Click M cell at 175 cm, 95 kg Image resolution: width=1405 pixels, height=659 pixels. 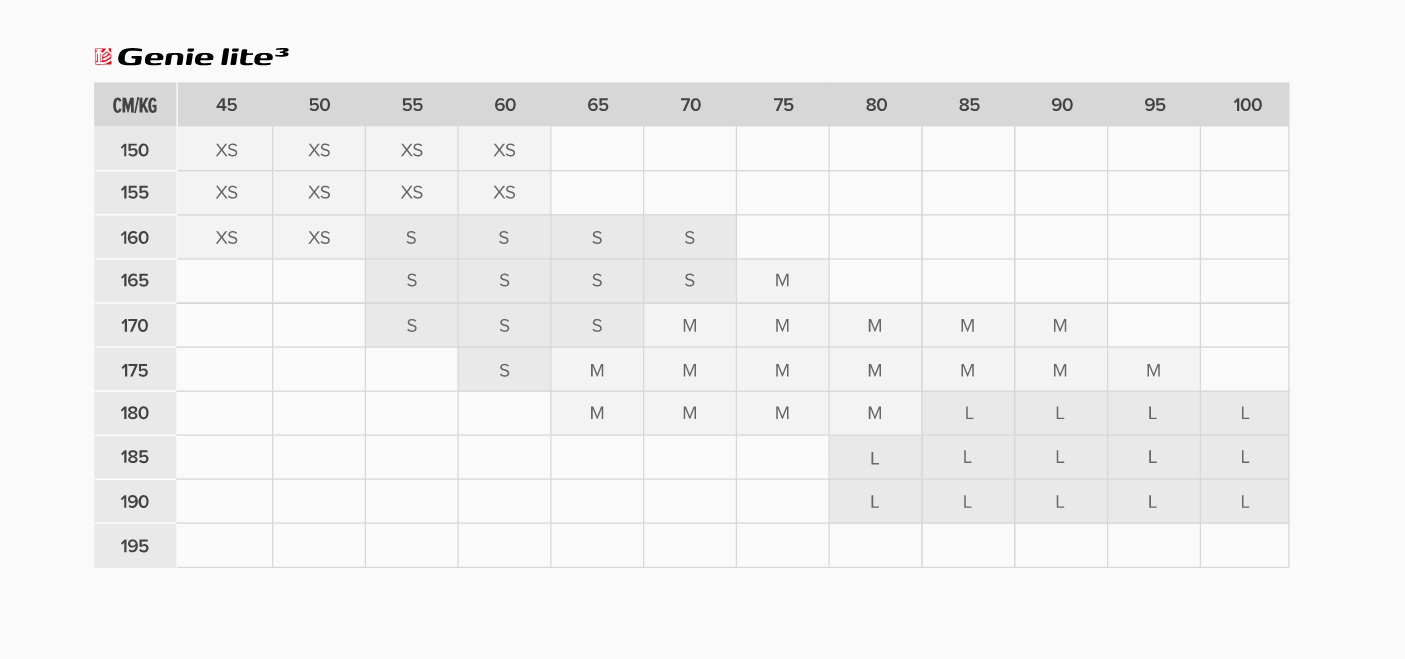(x=1154, y=370)
